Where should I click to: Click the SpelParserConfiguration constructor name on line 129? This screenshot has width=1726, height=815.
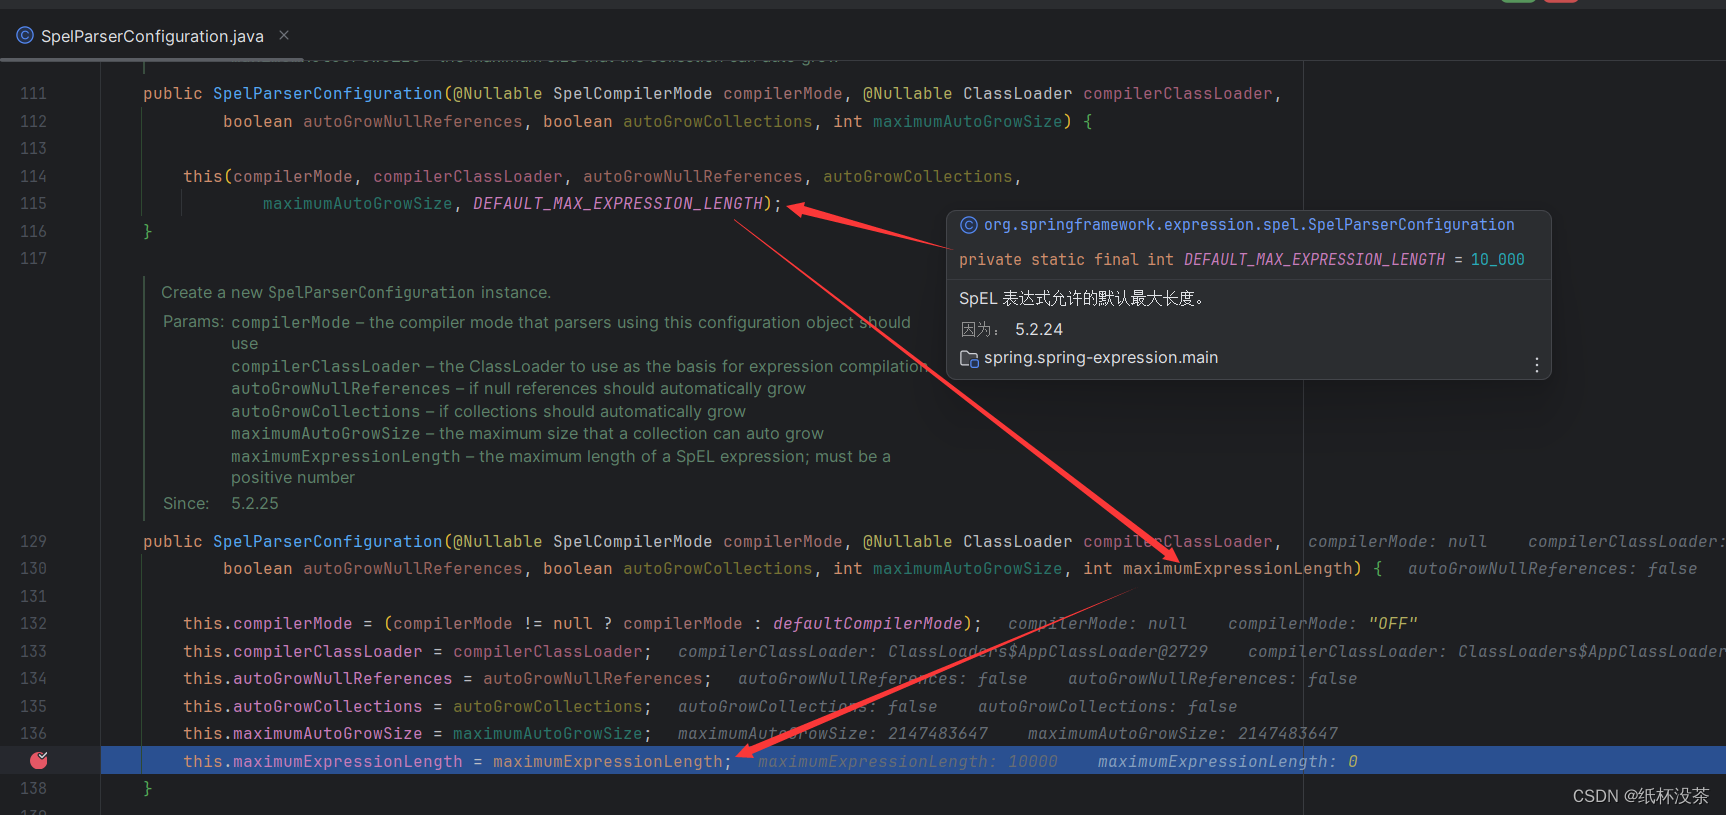click(327, 541)
